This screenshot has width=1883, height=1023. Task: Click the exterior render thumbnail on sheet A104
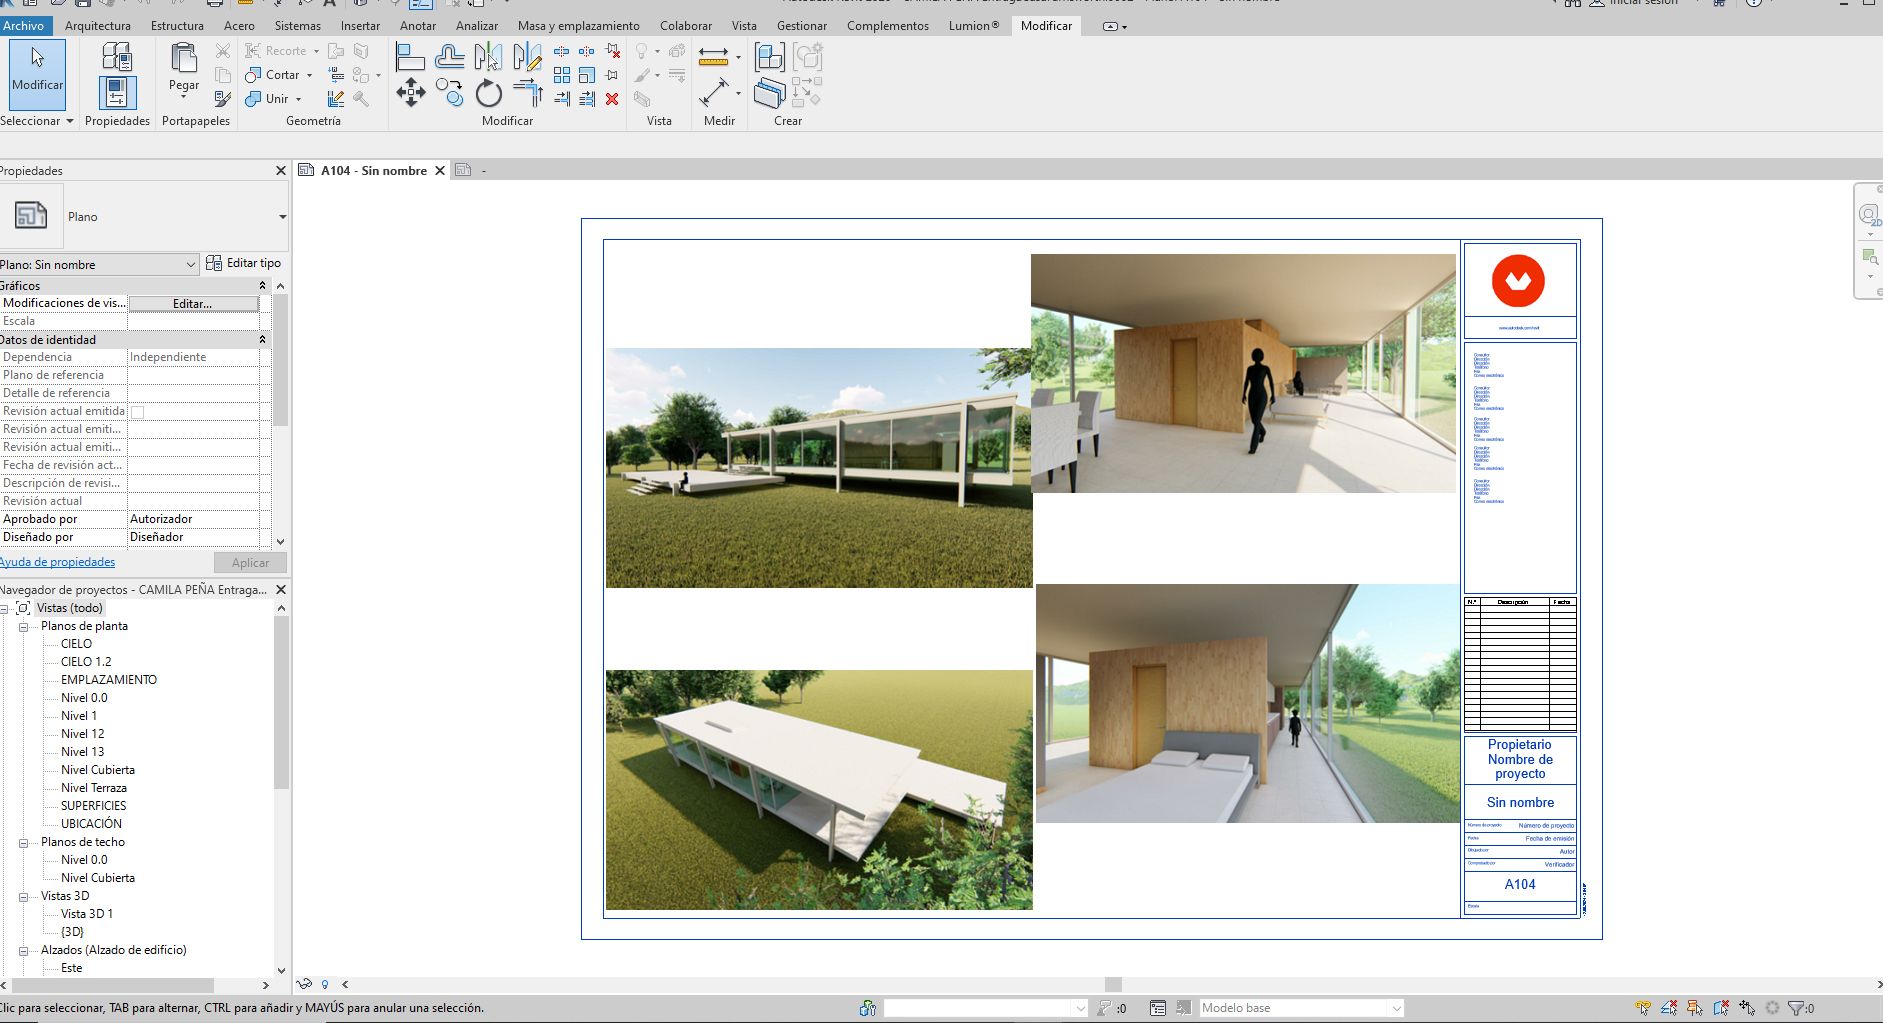point(818,467)
